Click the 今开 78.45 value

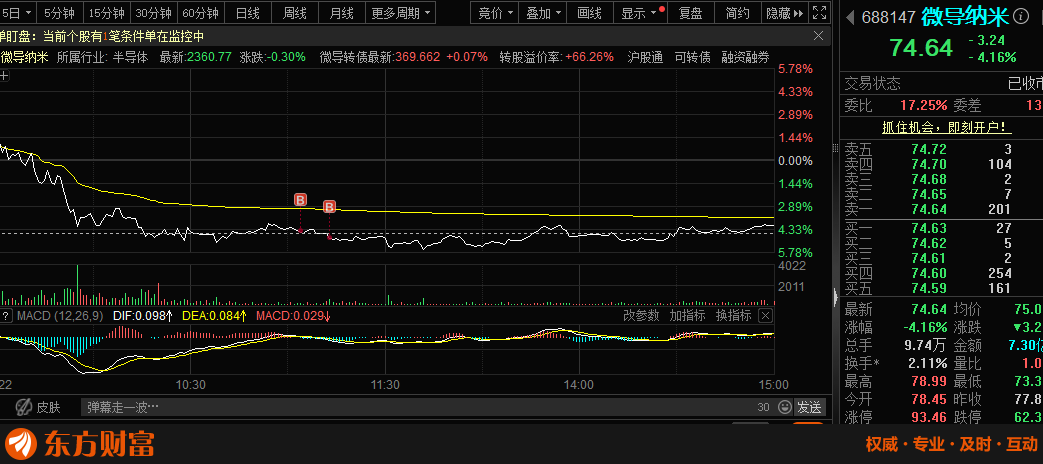coord(929,400)
